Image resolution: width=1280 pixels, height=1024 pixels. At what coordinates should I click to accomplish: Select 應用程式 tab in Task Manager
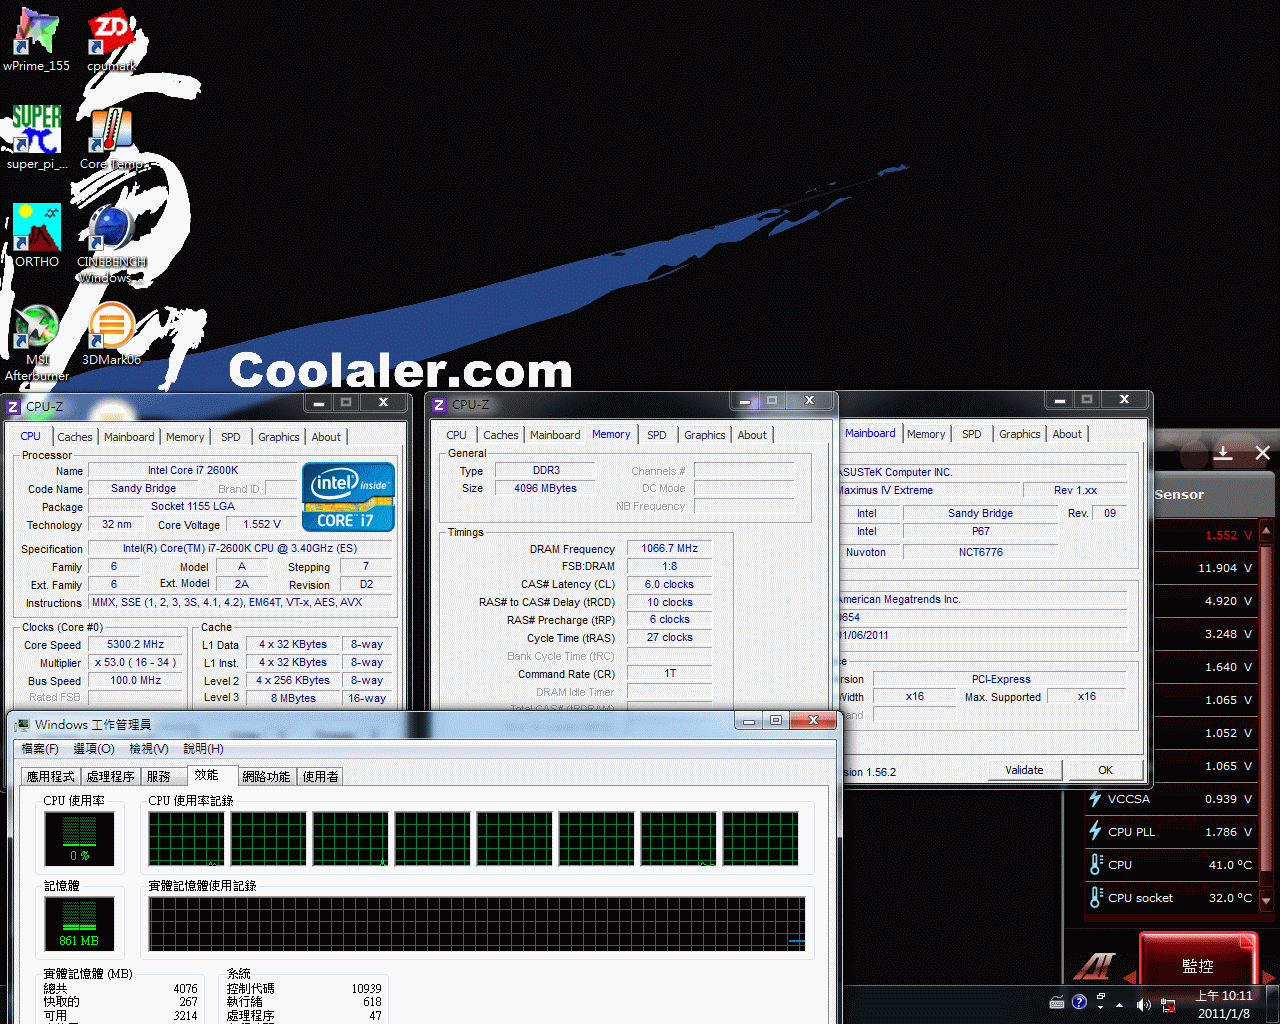(51, 776)
